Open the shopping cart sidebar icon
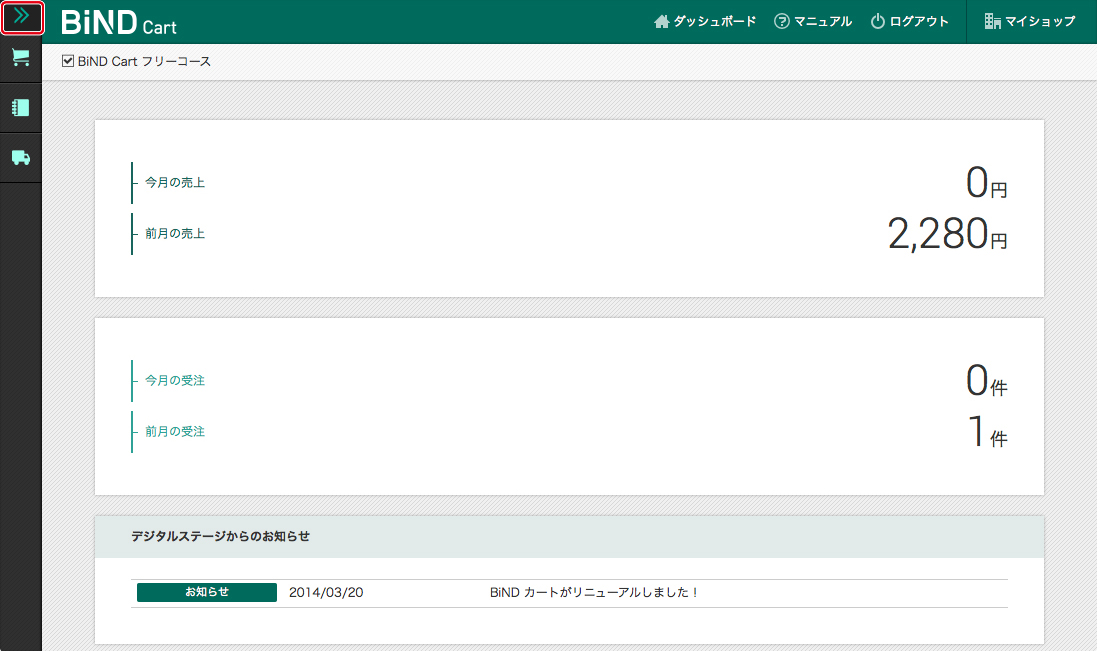This screenshot has height=651, width=1097. pos(21,58)
